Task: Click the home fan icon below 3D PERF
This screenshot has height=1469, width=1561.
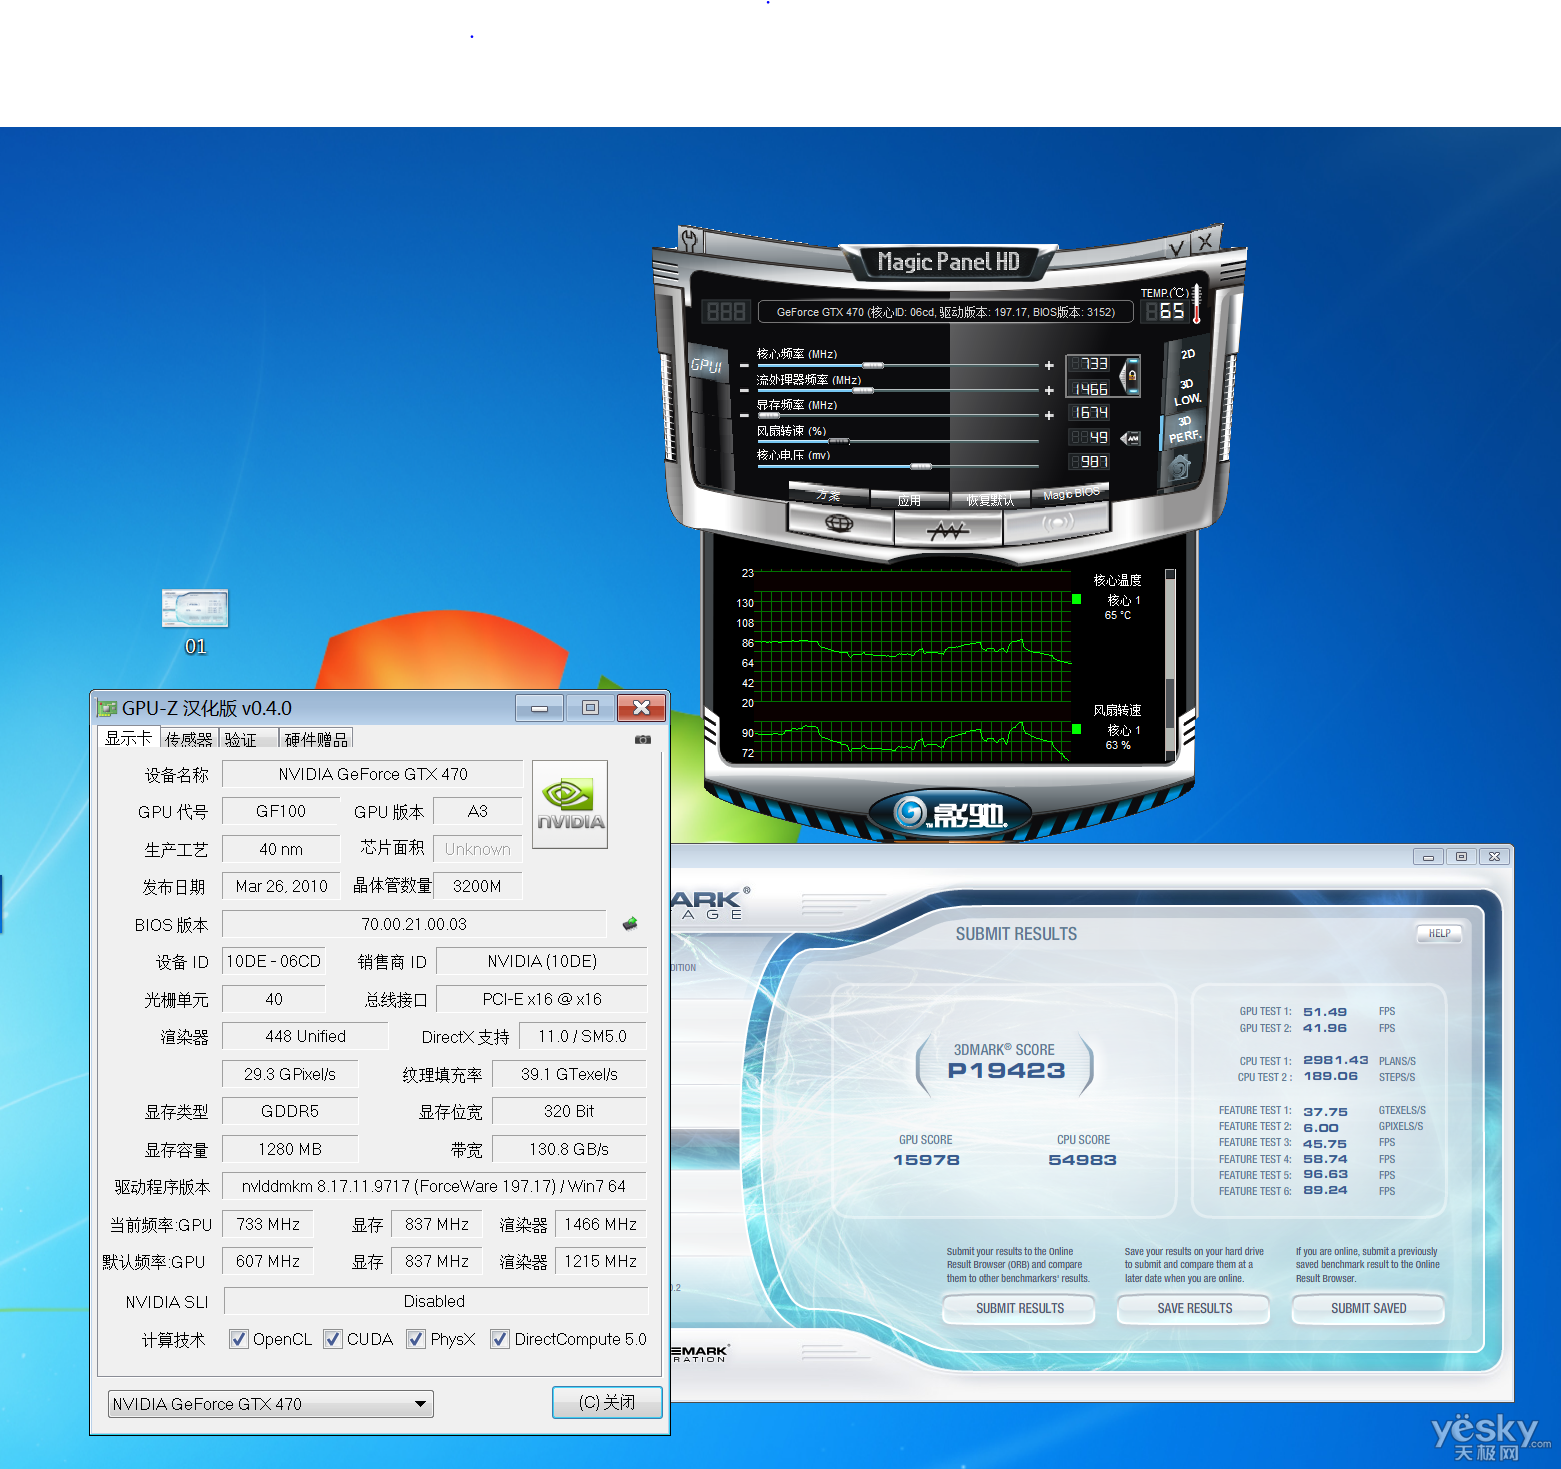Action: [1179, 466]
